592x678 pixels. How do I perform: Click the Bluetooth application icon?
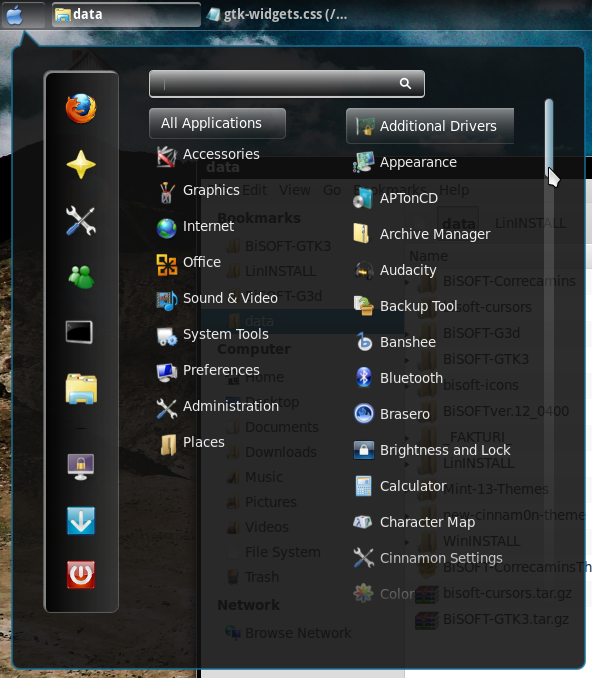(x=364, y=378)
